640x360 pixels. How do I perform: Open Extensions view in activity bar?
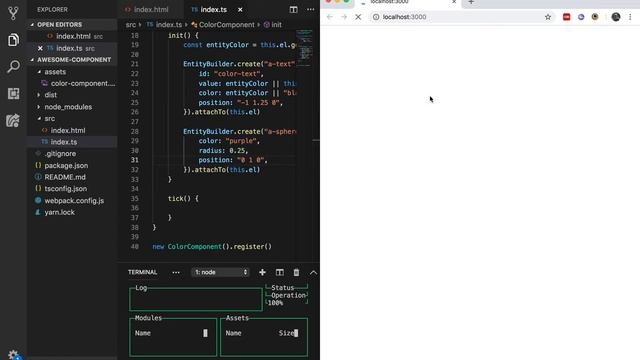point(13,93)
